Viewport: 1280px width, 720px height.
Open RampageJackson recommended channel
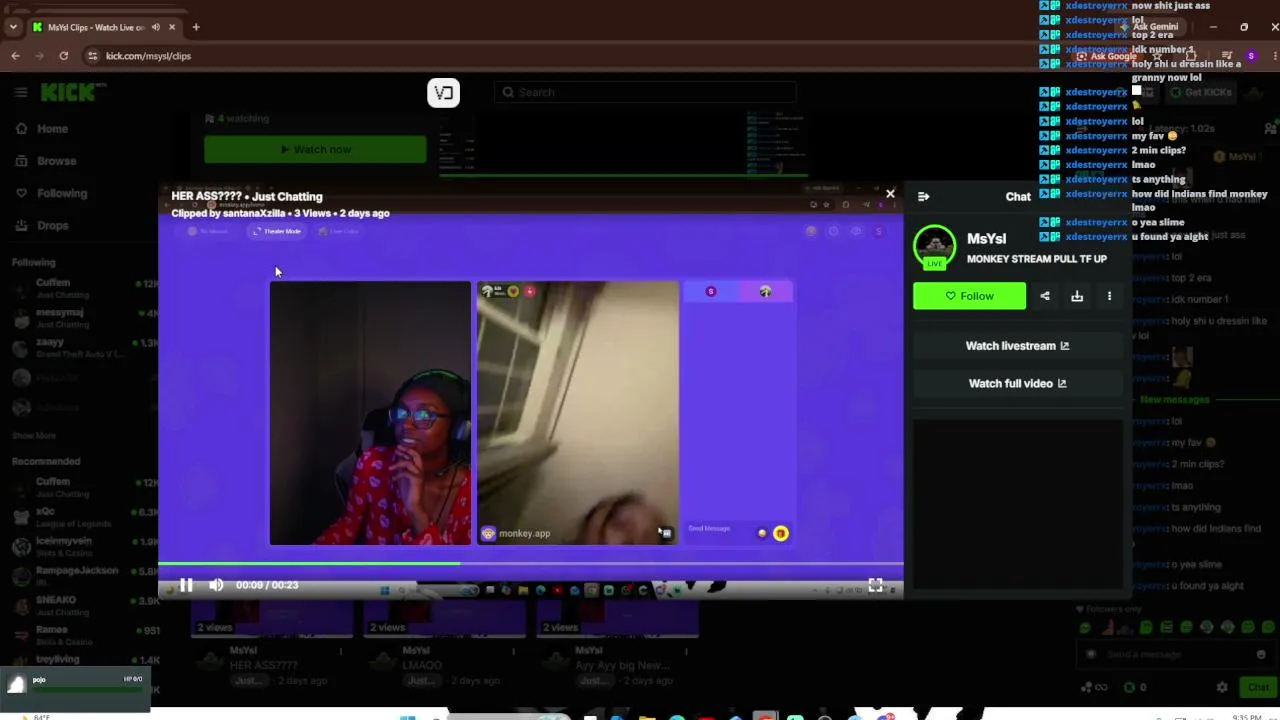tap(80, 576)
